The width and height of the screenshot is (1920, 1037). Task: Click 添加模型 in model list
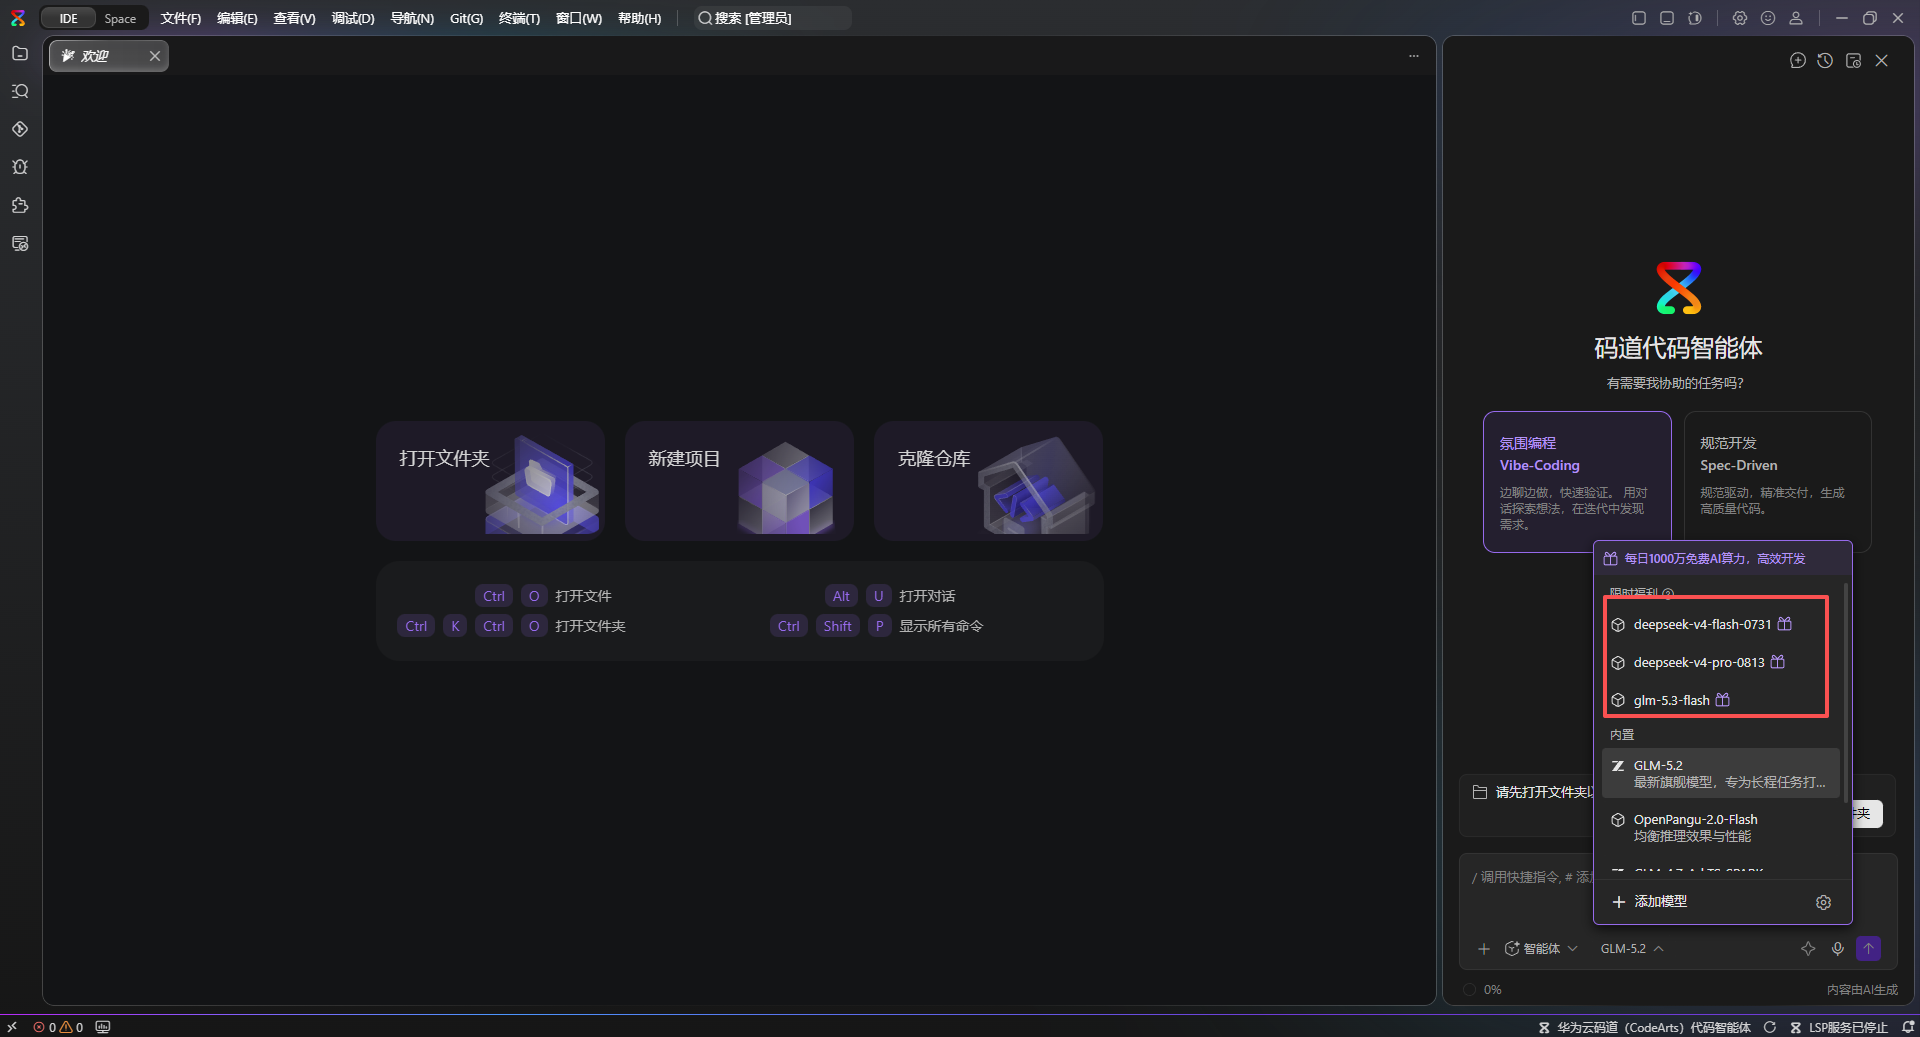coord(1650,902)
